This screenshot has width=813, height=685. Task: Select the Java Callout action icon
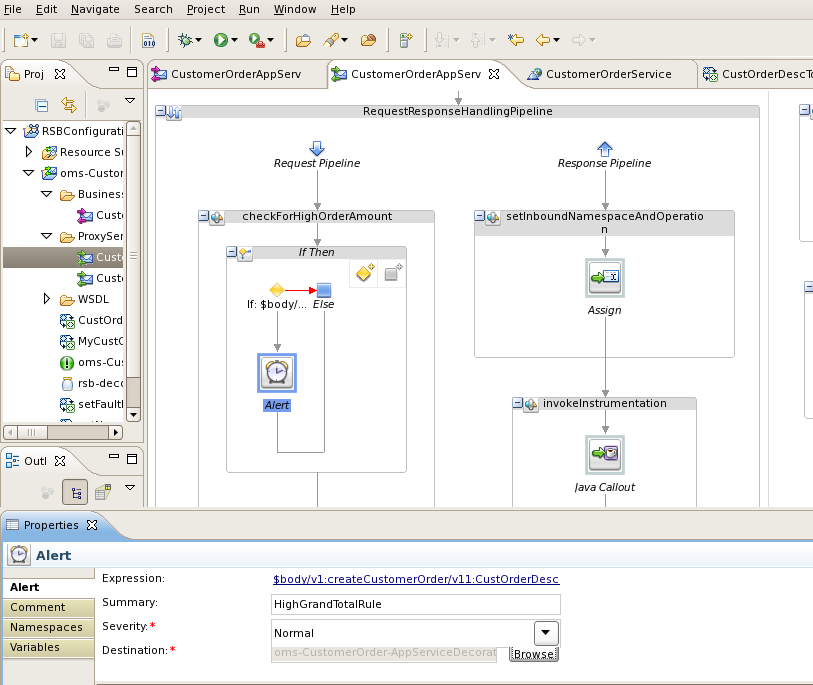(x=605, y=455)
